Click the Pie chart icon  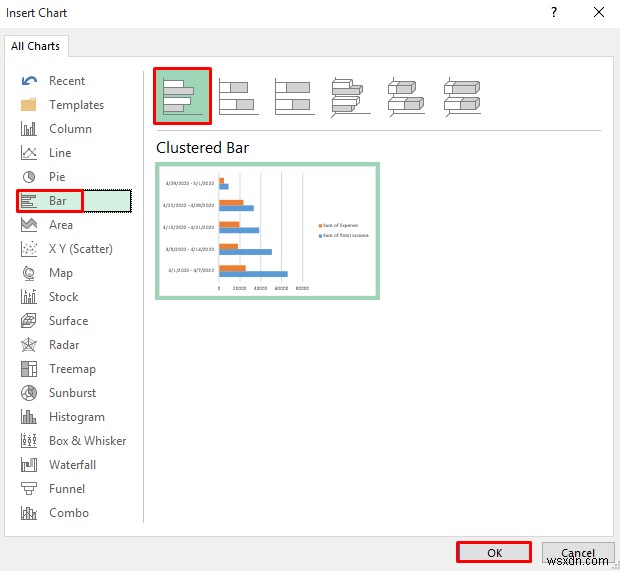click(x=28, y=177)
